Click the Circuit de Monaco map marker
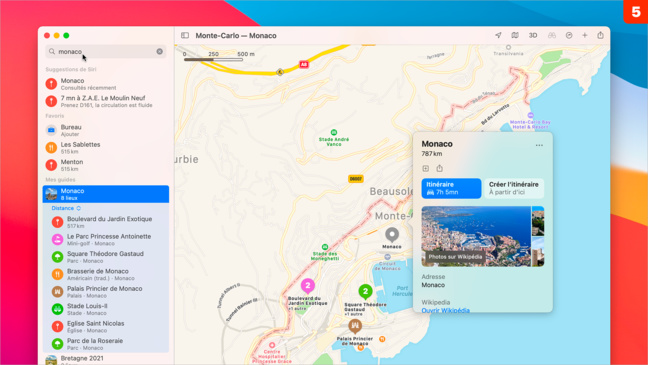This screenshot has height=365, width=648. pyautogui.click(x=387, y=257)
